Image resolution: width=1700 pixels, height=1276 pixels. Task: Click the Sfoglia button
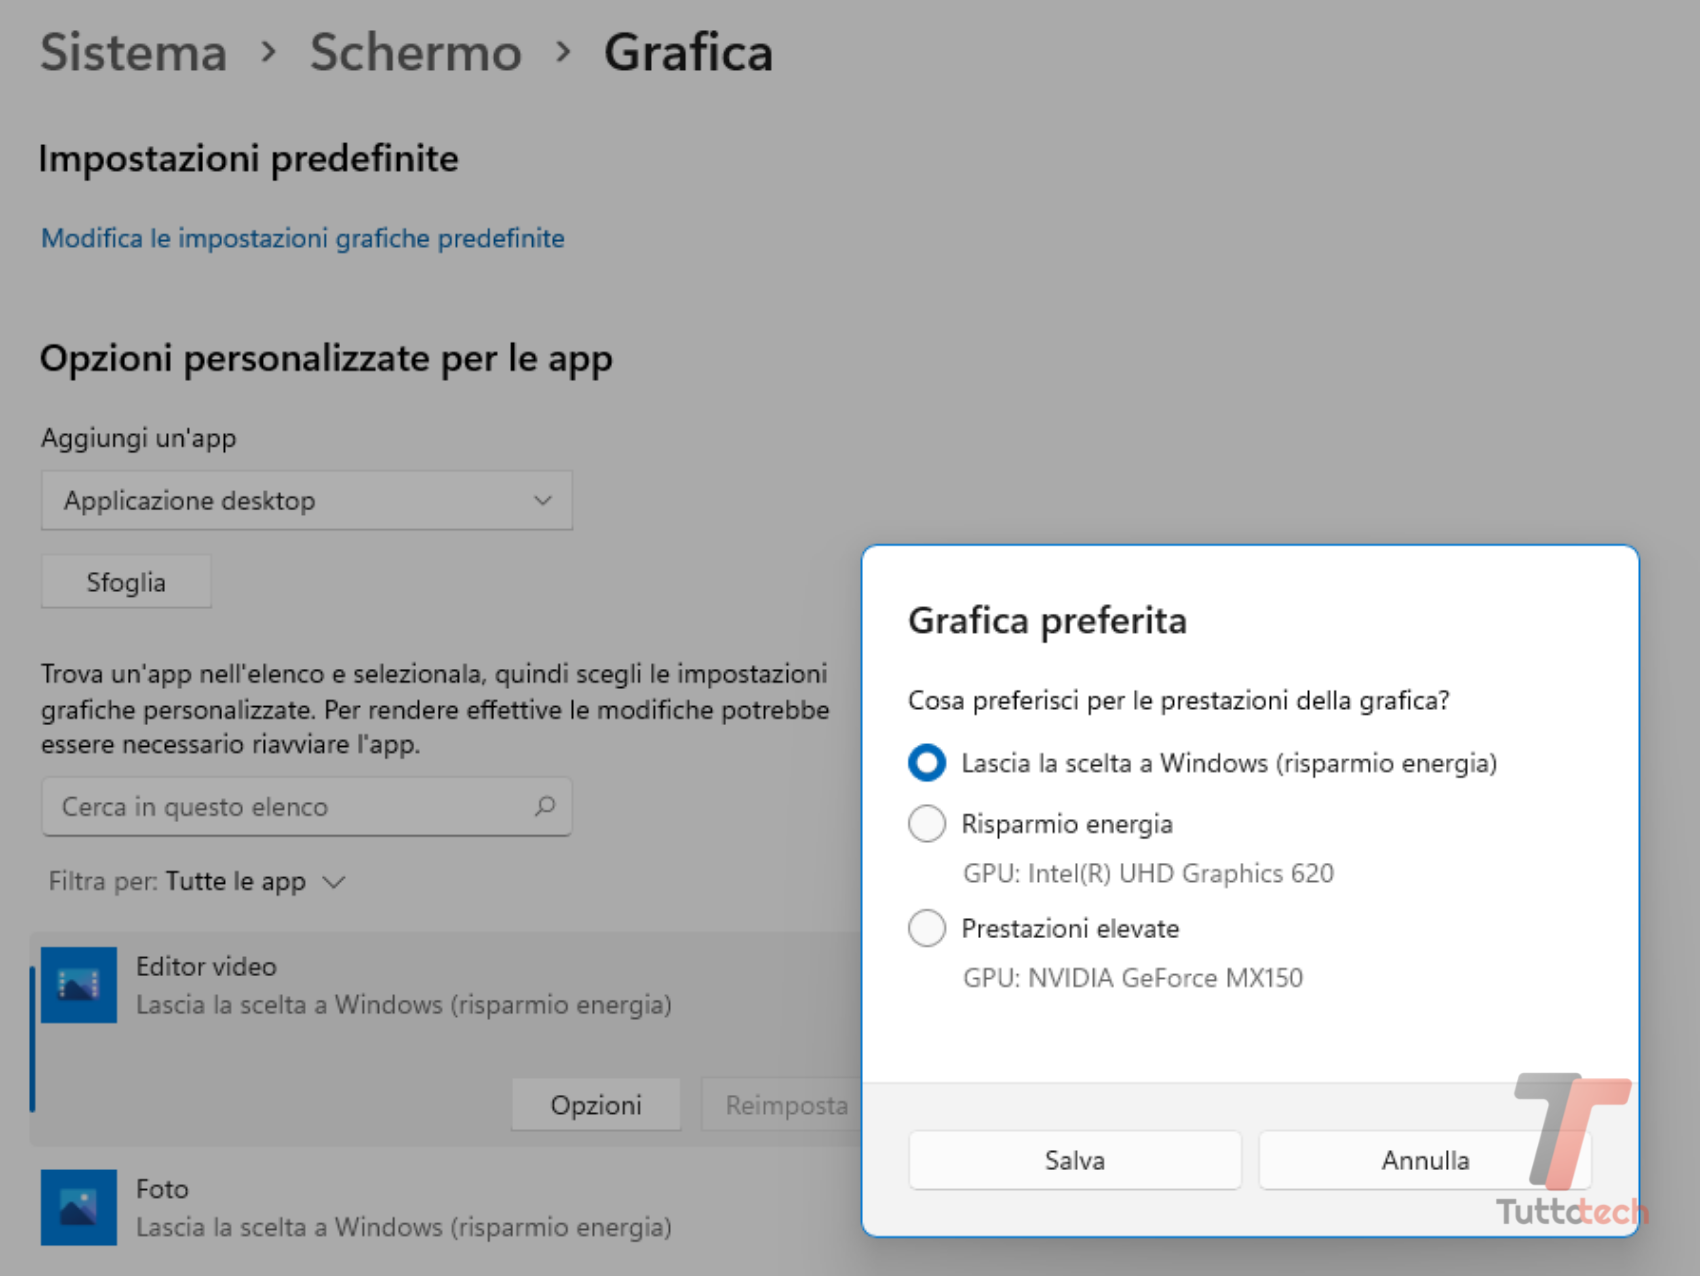(126, 582)
